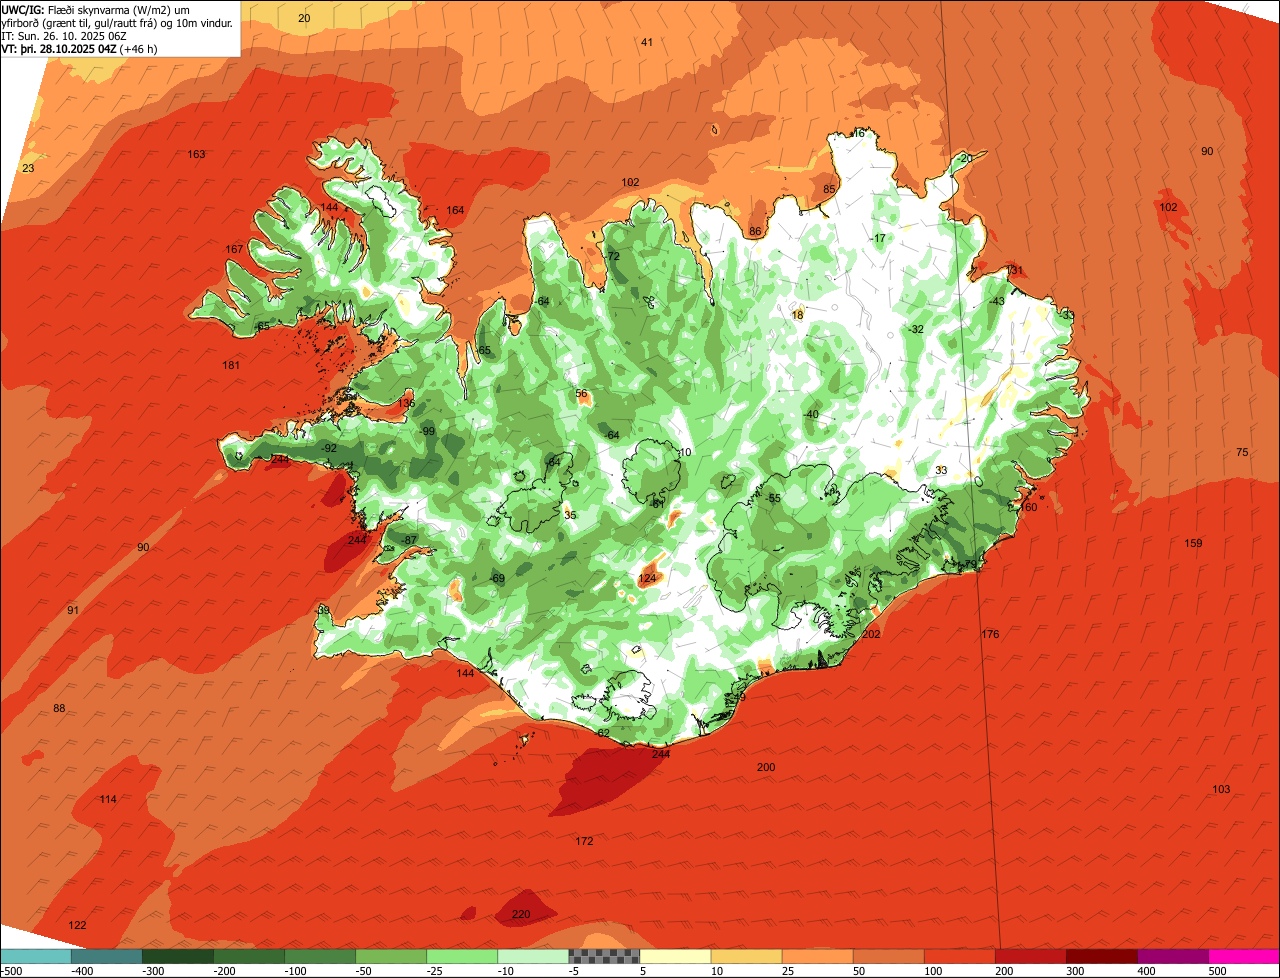Click the map value '91' over the western sea
Viewport: 1280px width, 978px height.
click(x=73, y=610)
